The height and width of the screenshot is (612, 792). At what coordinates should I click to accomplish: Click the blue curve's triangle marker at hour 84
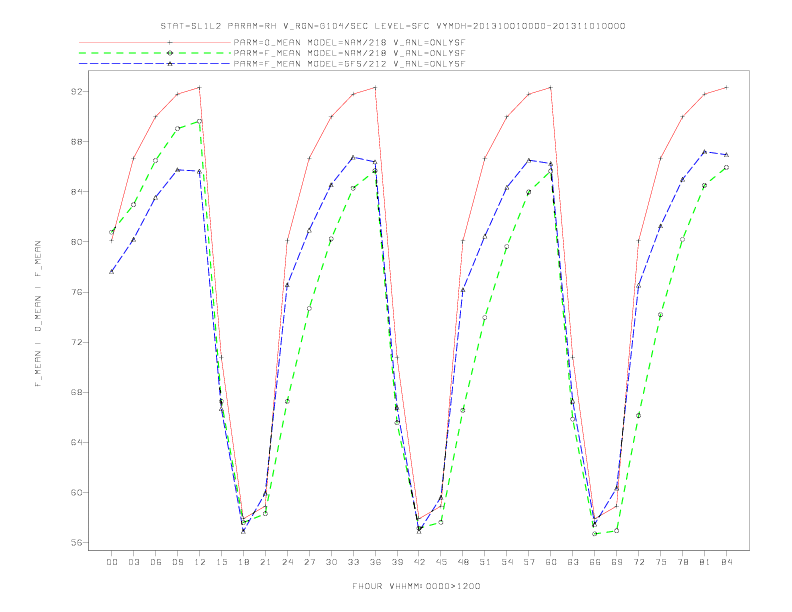point(726,154)
